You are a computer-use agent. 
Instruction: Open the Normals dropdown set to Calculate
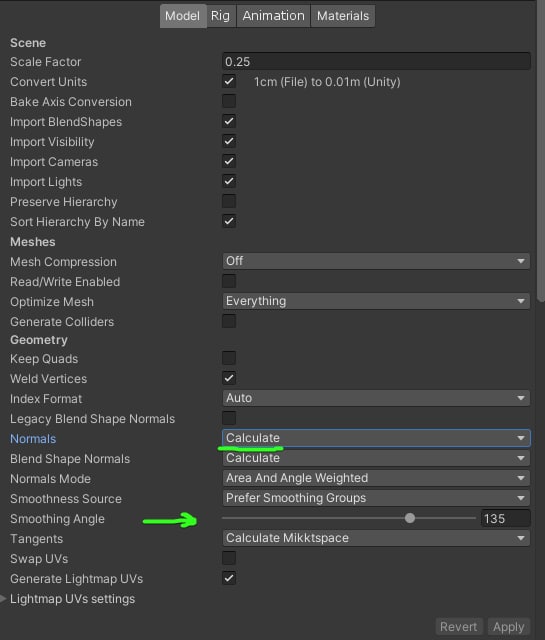[x=376, y=438]
